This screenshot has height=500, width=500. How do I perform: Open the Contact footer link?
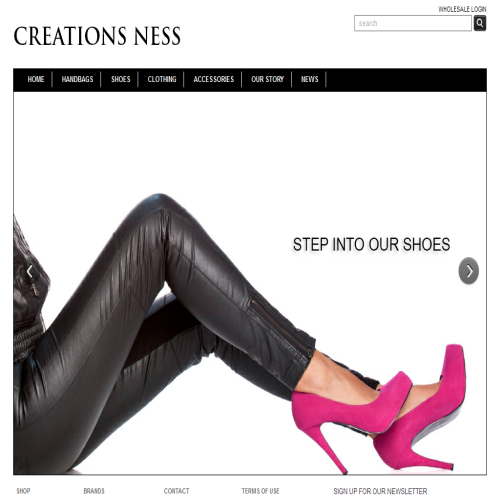click(176, 491)
